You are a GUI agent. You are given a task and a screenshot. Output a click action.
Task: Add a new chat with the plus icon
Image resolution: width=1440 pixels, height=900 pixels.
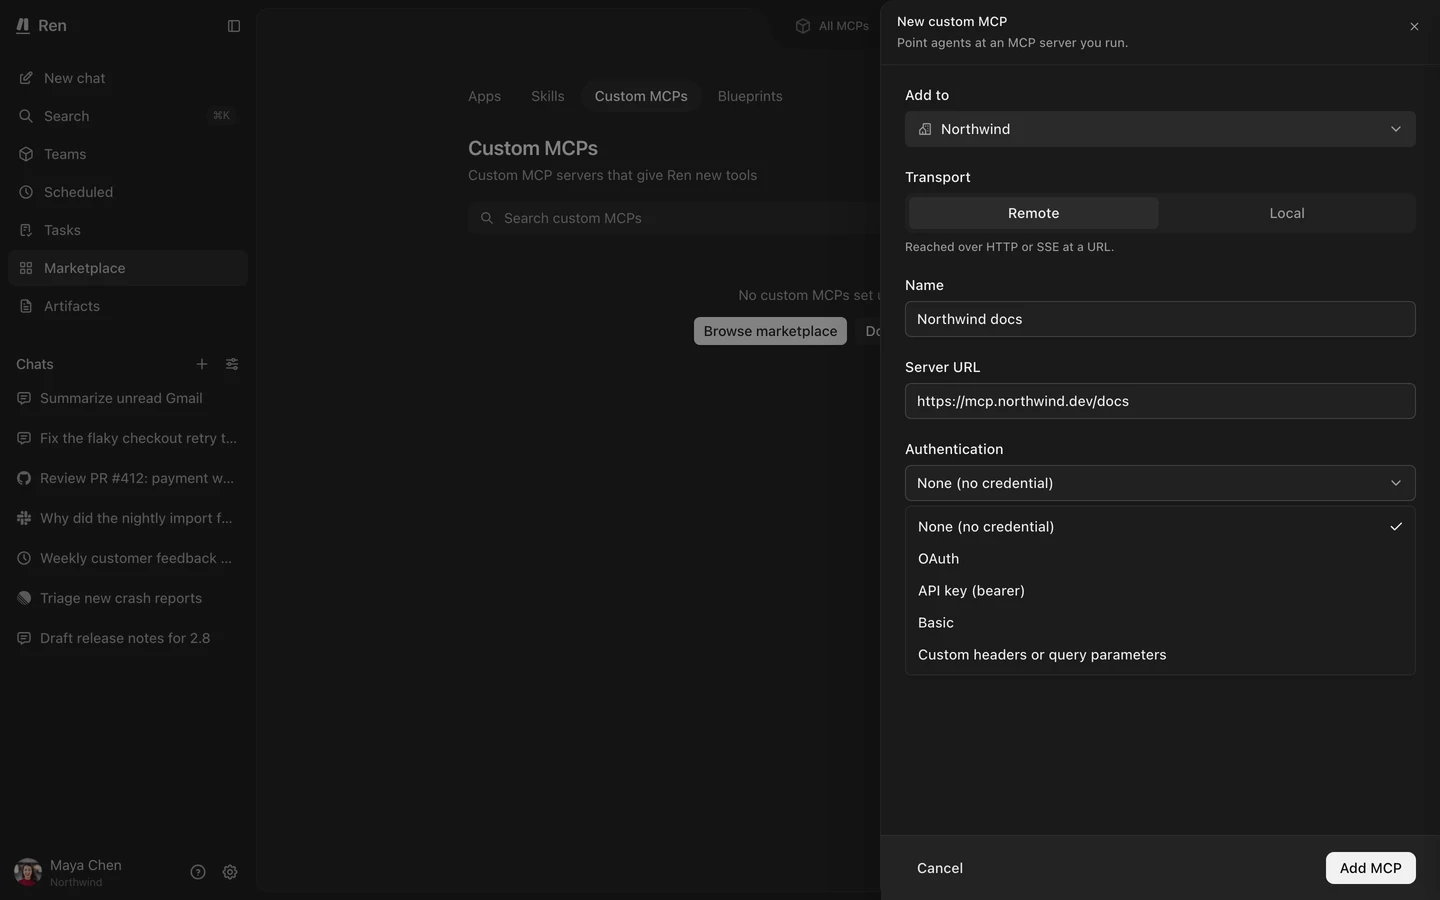(x=202, y=364)
